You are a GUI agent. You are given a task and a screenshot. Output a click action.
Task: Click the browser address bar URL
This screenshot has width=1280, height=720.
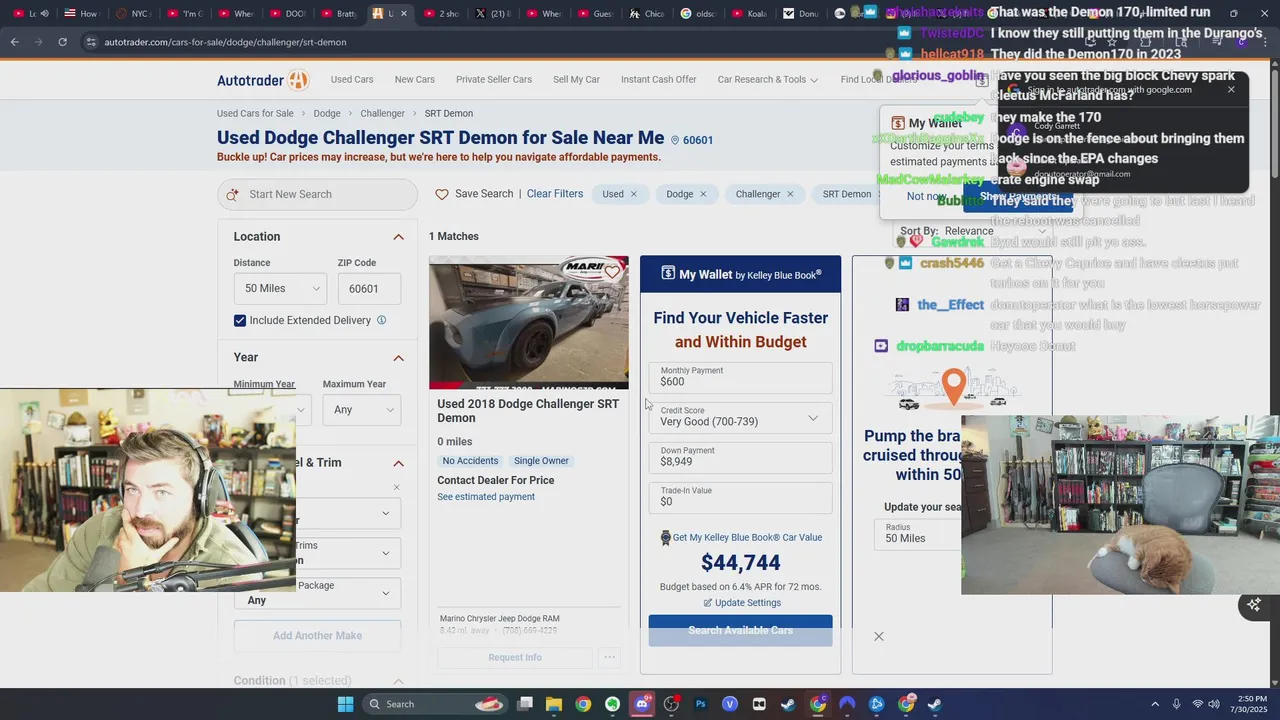pos(225,42)
